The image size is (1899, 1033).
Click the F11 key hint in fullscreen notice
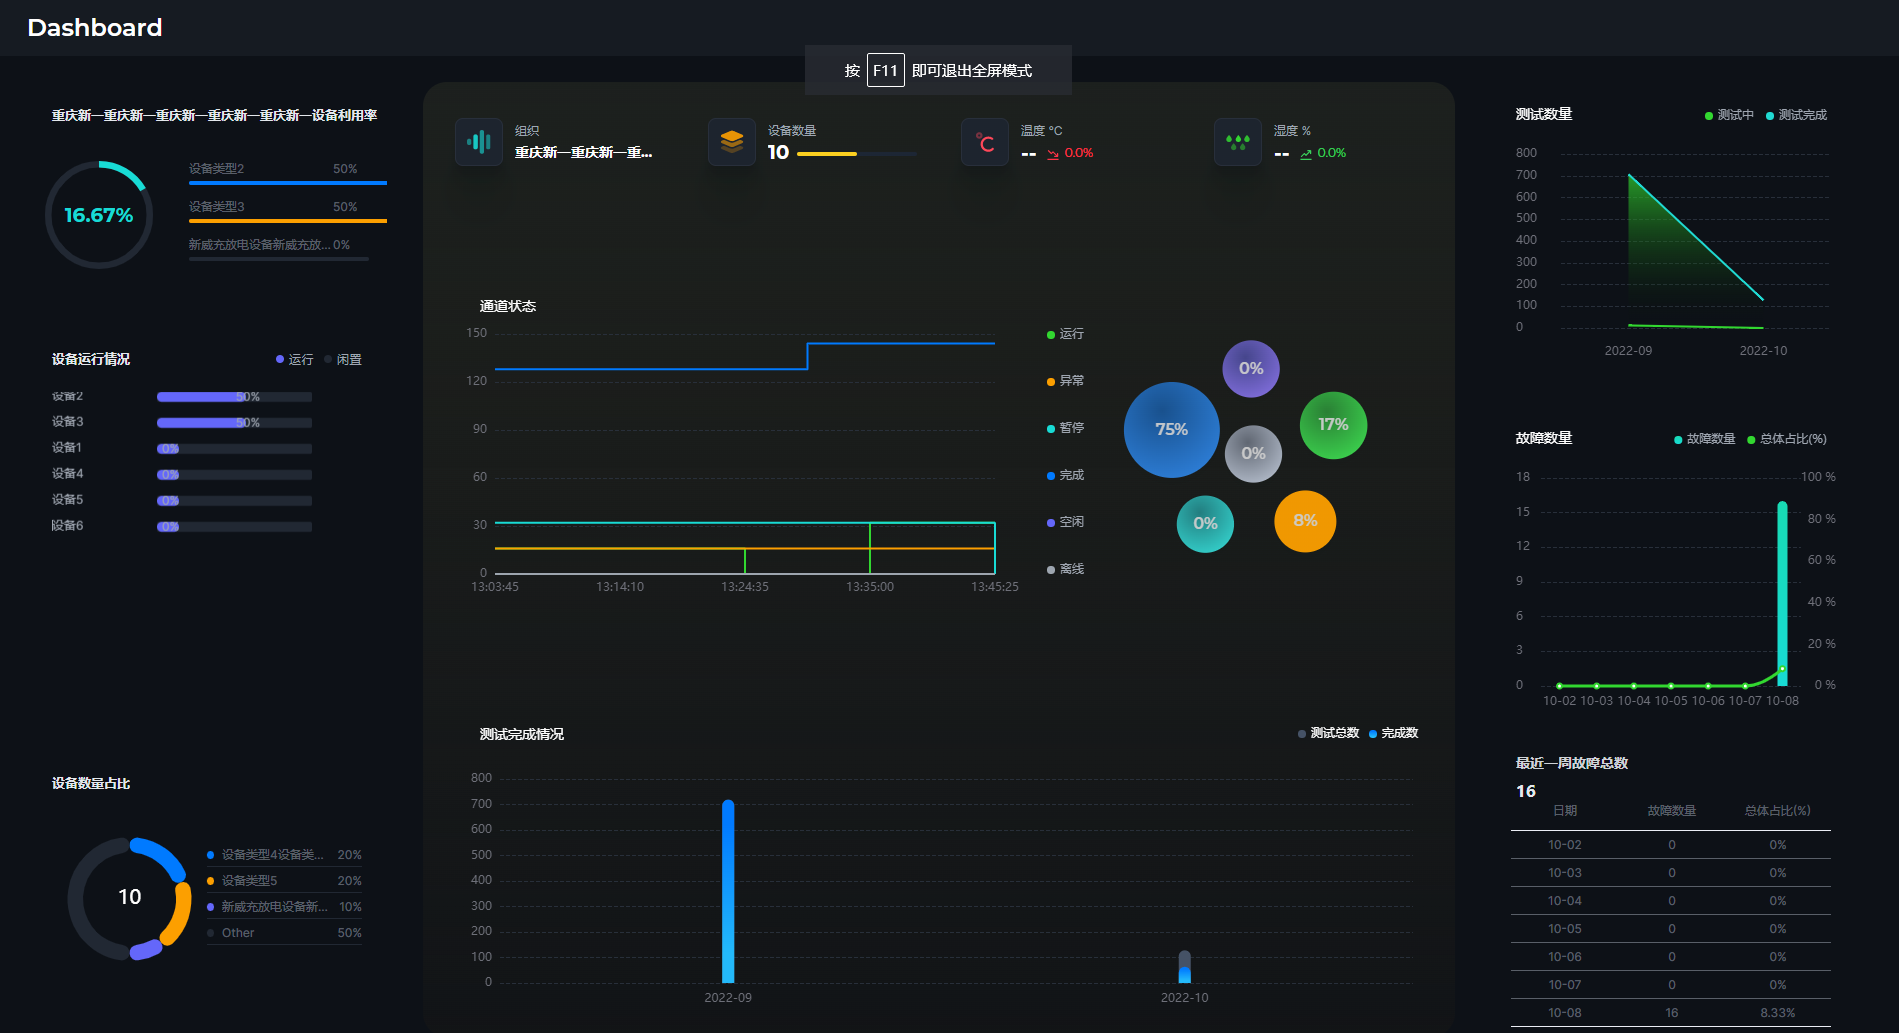[x=886, y=70]
